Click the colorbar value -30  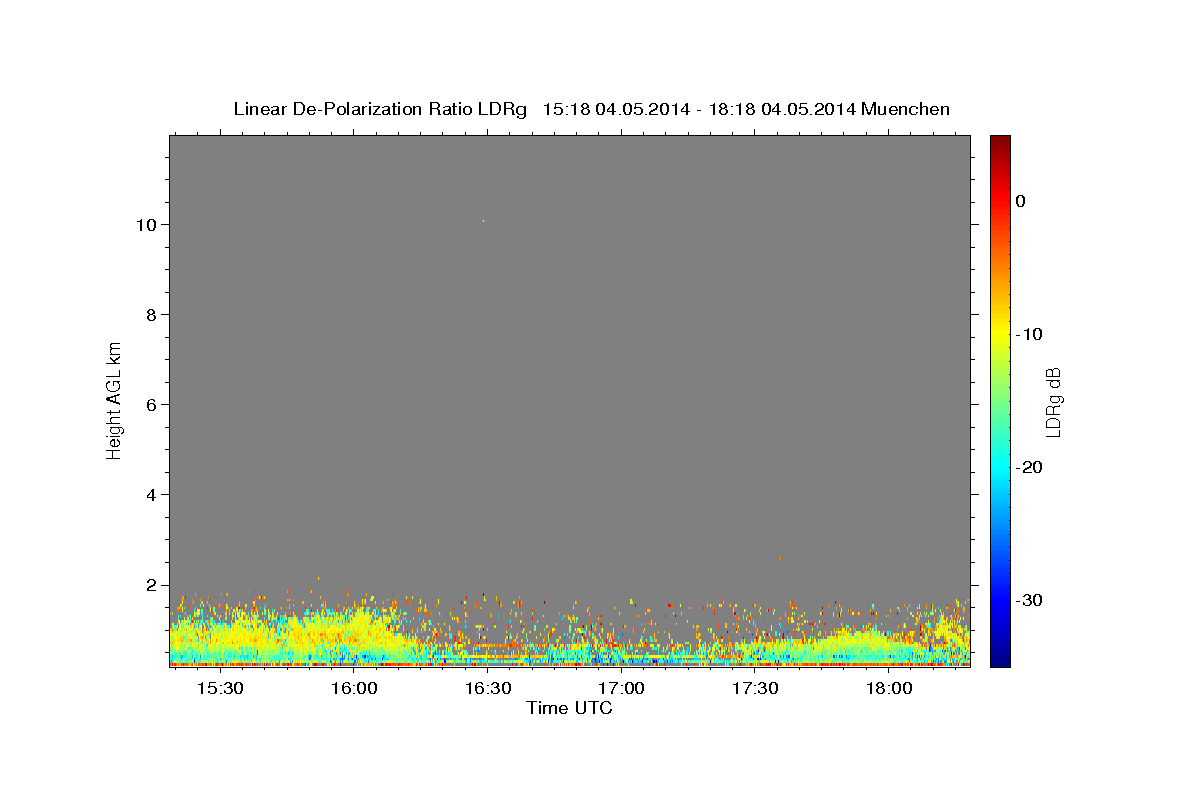(1029, 600)
